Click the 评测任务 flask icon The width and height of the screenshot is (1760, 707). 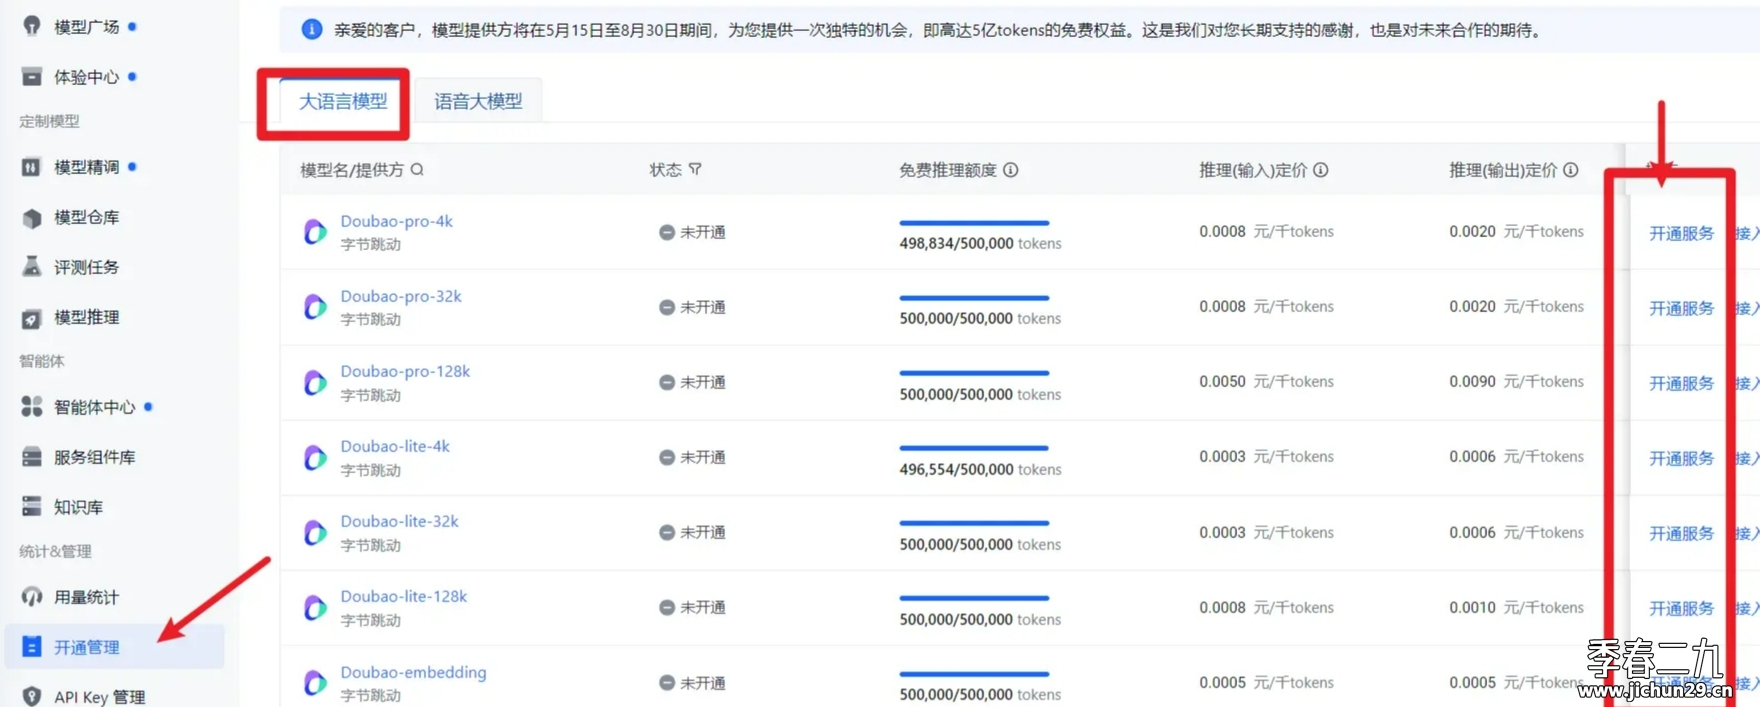click(x=32, y=266)
